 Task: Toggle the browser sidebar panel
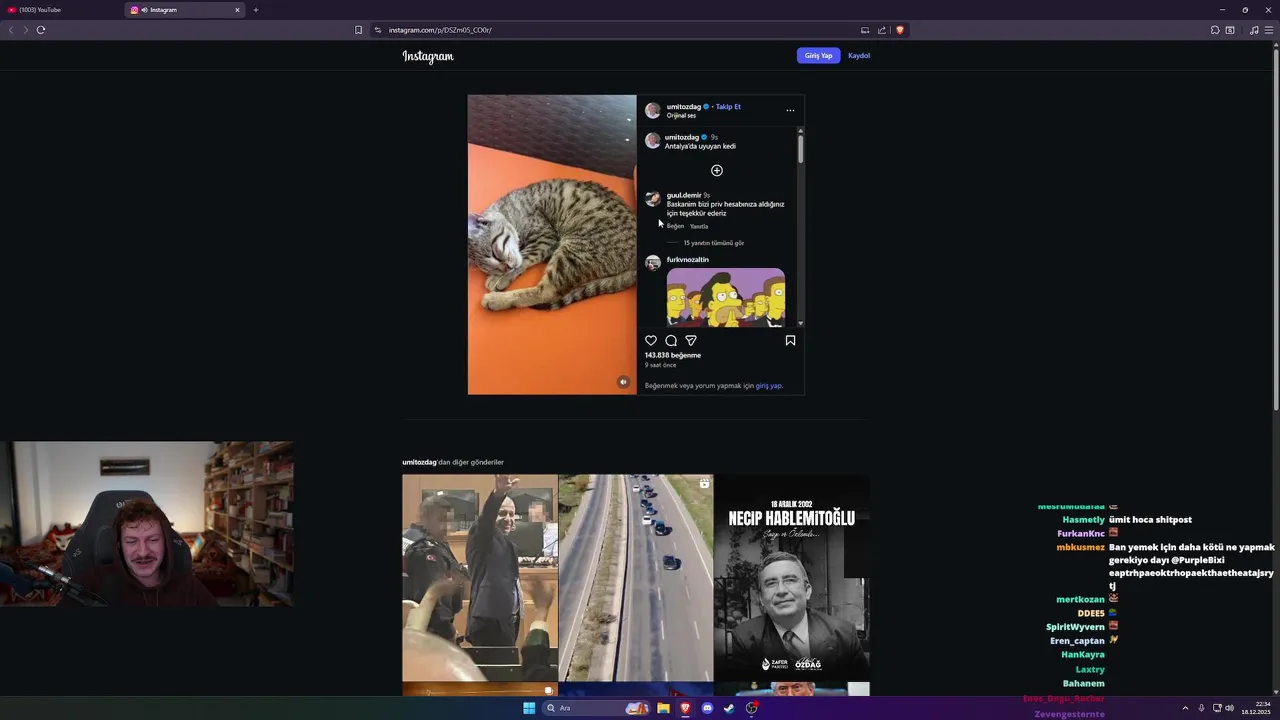[1230, 30]
